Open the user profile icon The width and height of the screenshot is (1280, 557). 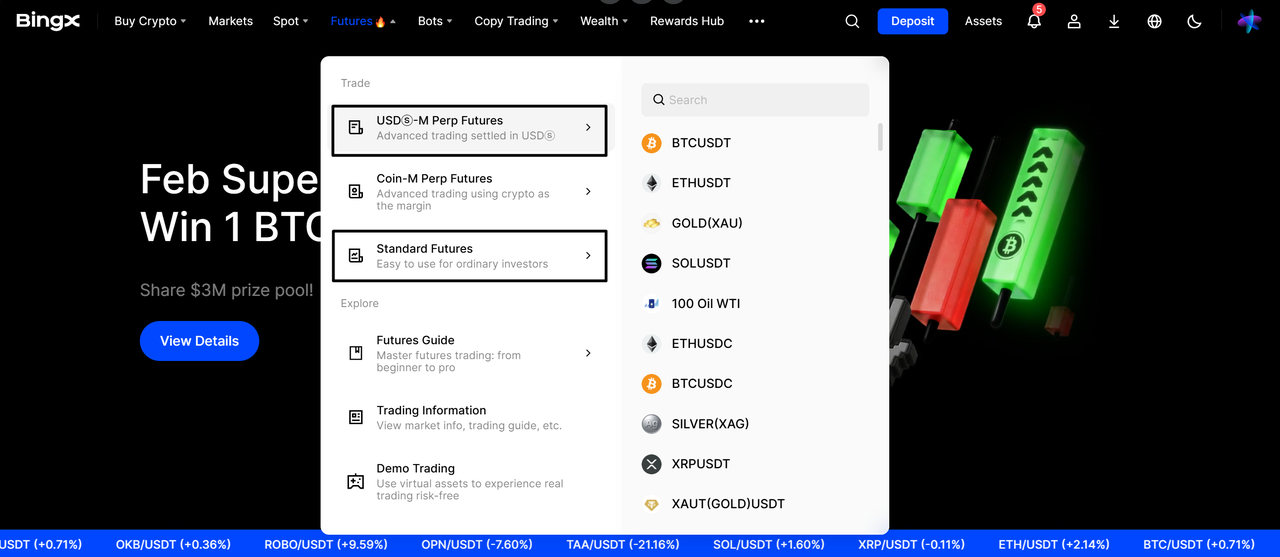(1074, 21)
